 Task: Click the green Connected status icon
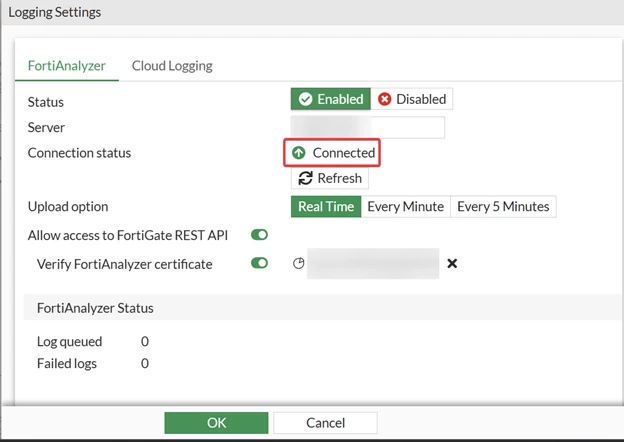click(298, 153)
